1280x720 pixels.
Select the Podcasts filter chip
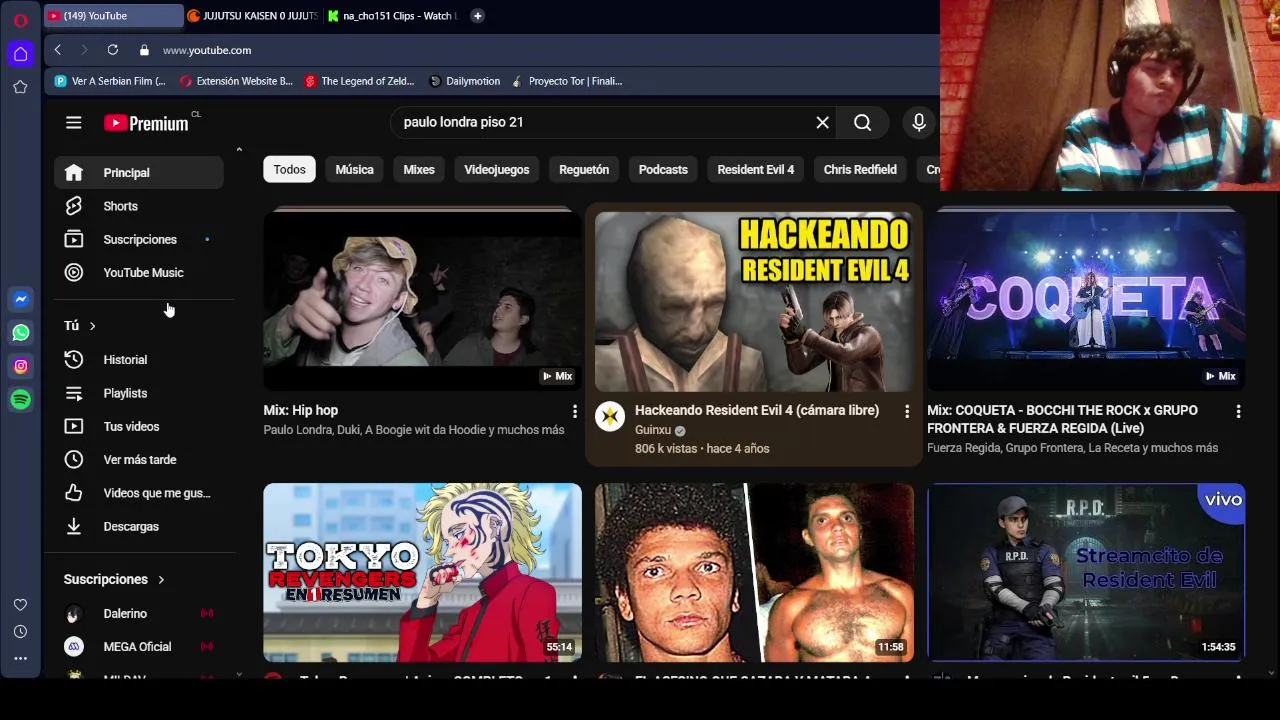(663, 169)
